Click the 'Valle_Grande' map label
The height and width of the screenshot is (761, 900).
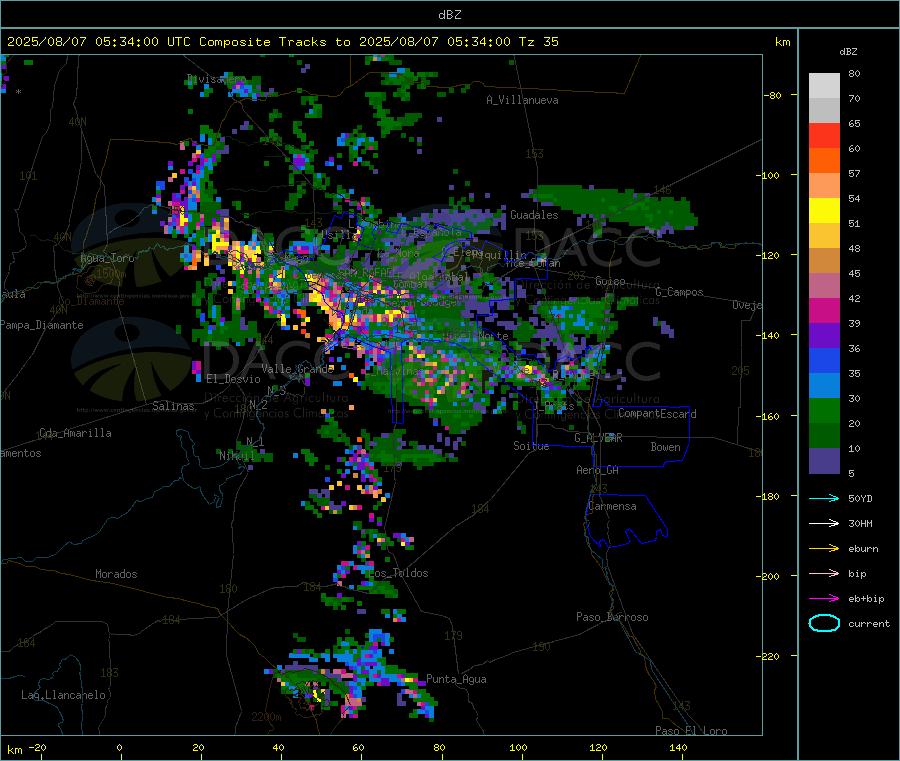point(298,369)
